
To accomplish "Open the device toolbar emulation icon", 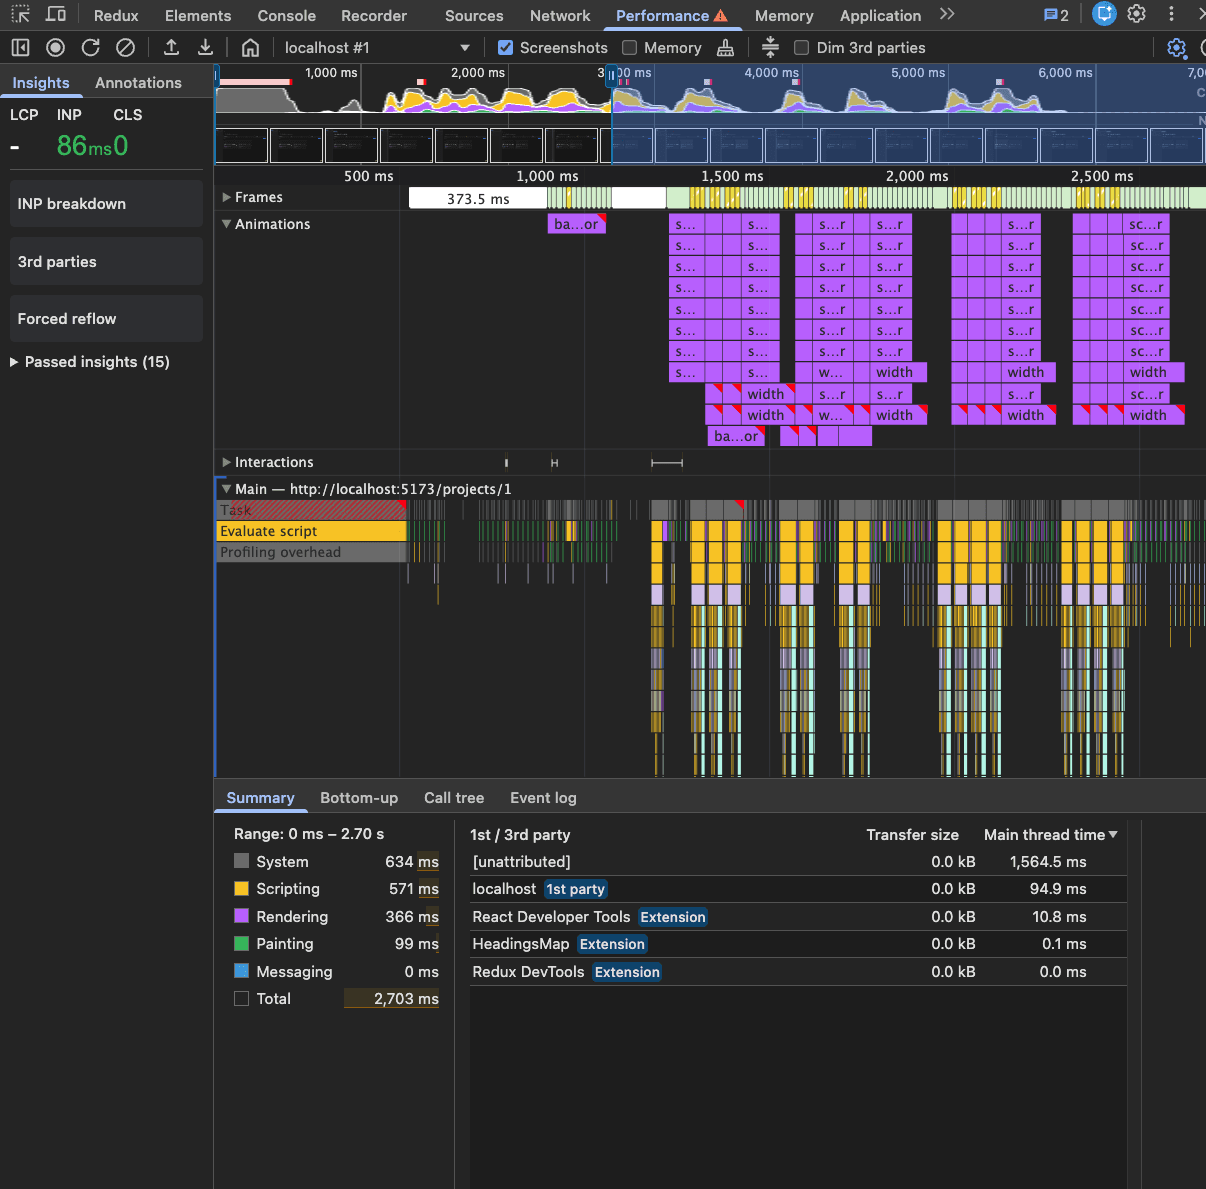I will [x=56, y=15].
